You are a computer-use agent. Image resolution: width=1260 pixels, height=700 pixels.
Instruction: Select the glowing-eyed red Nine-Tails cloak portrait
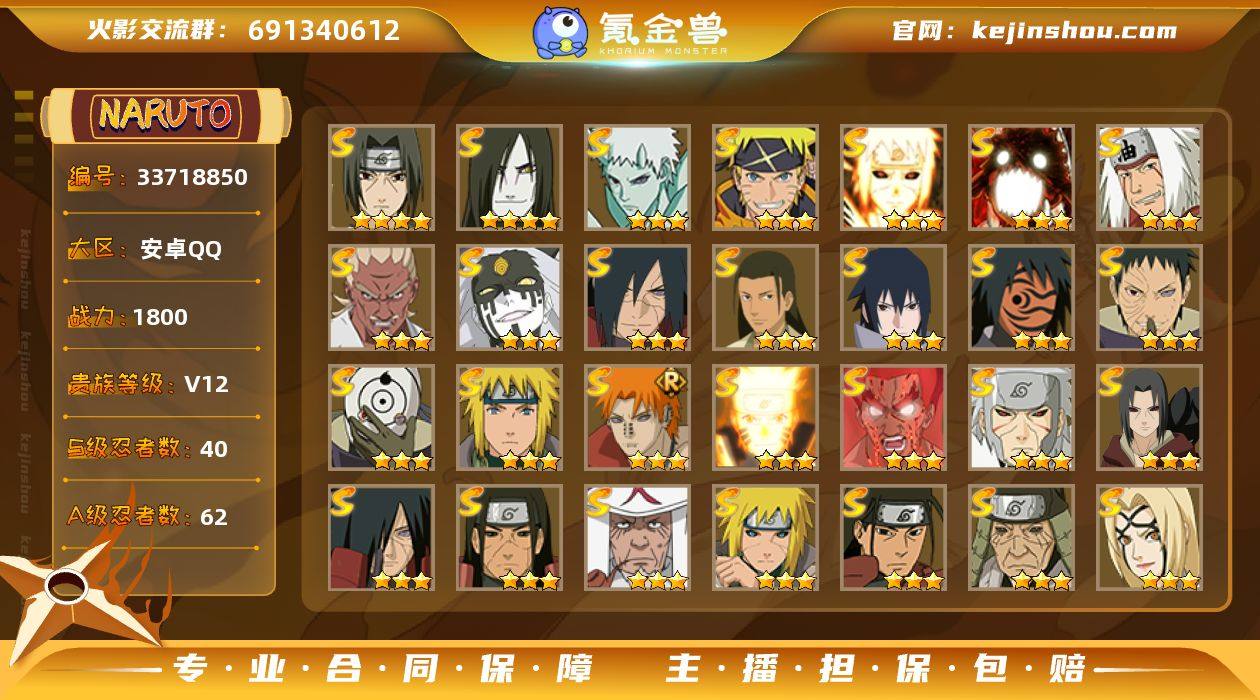(1021, 178)
